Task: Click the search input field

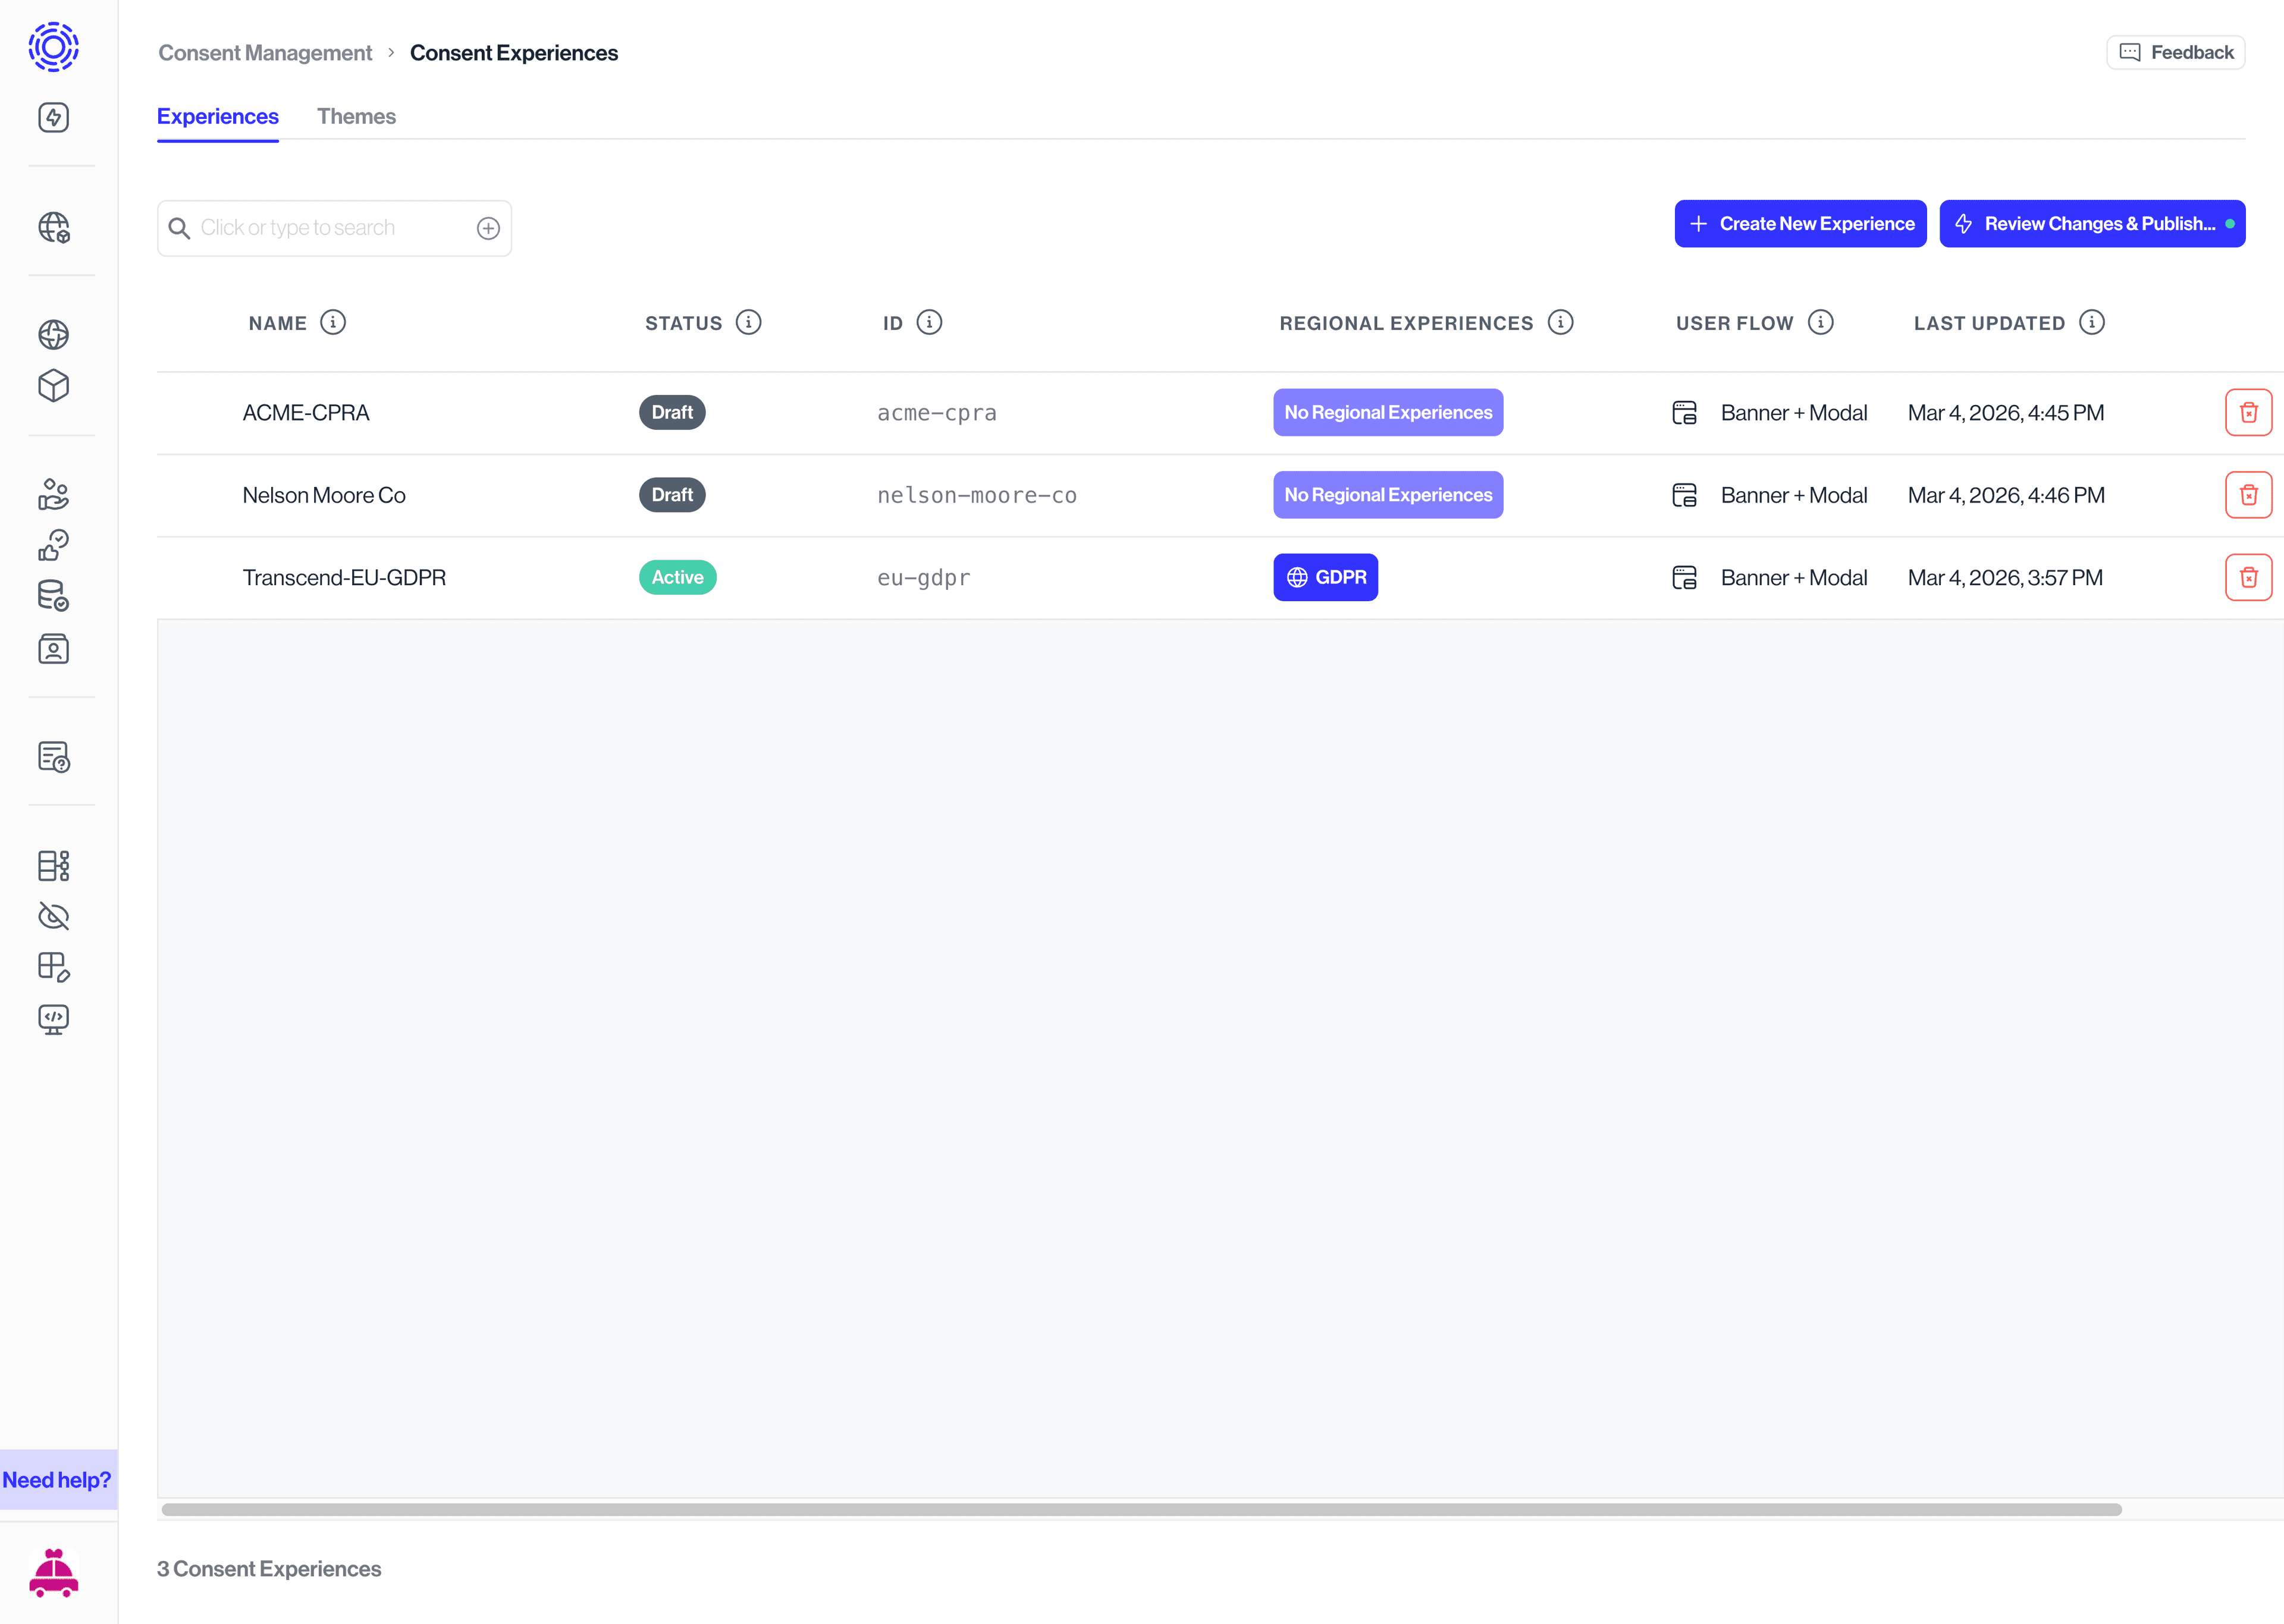Action: (320, 227)
